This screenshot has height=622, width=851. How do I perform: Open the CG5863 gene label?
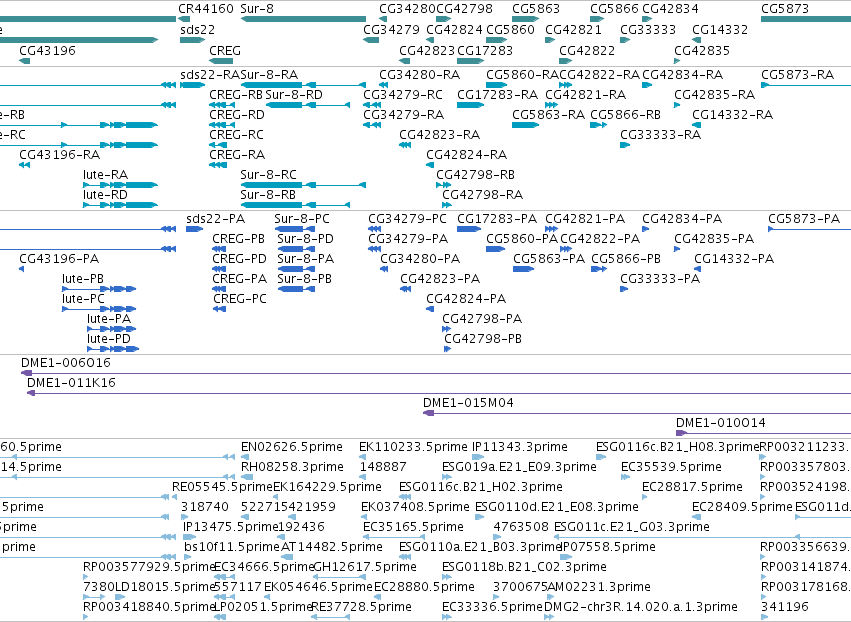536,9
